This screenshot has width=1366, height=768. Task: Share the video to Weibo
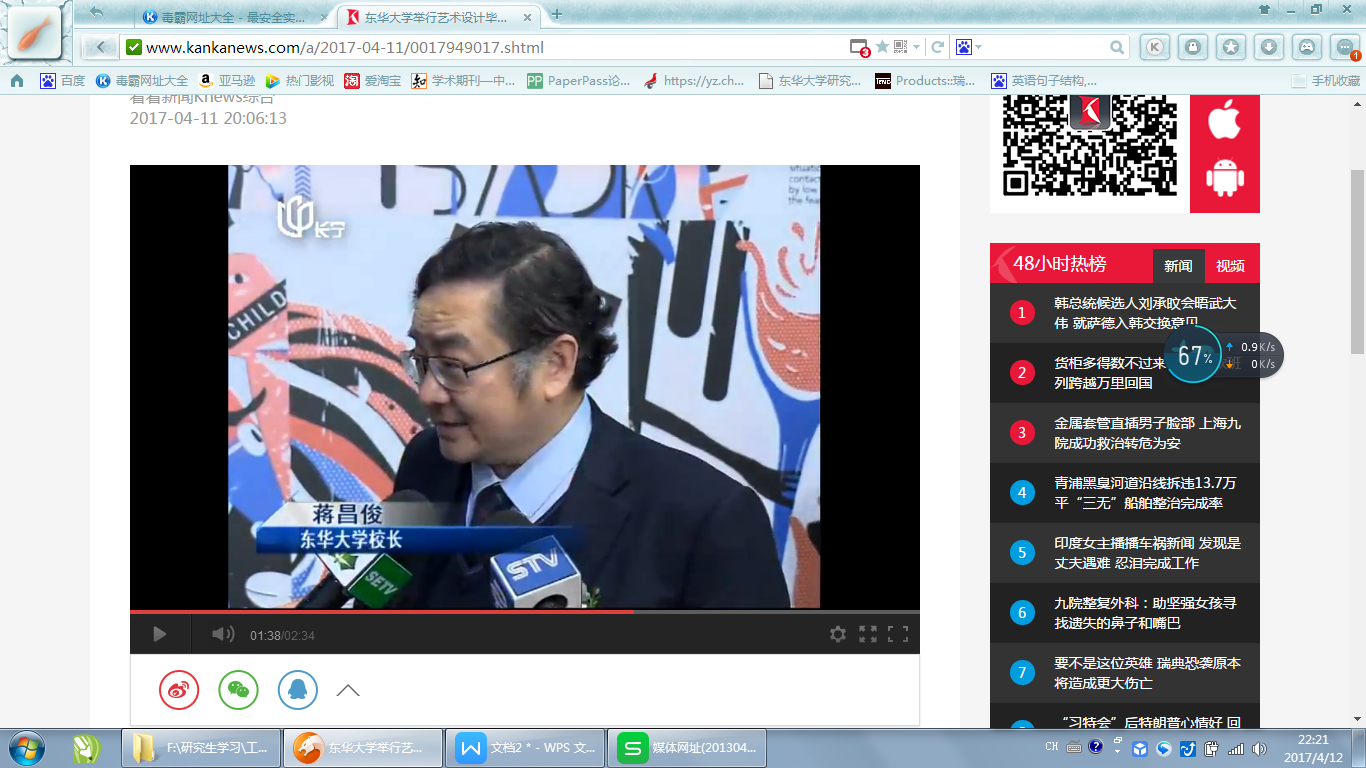click(x=179, y=690)
